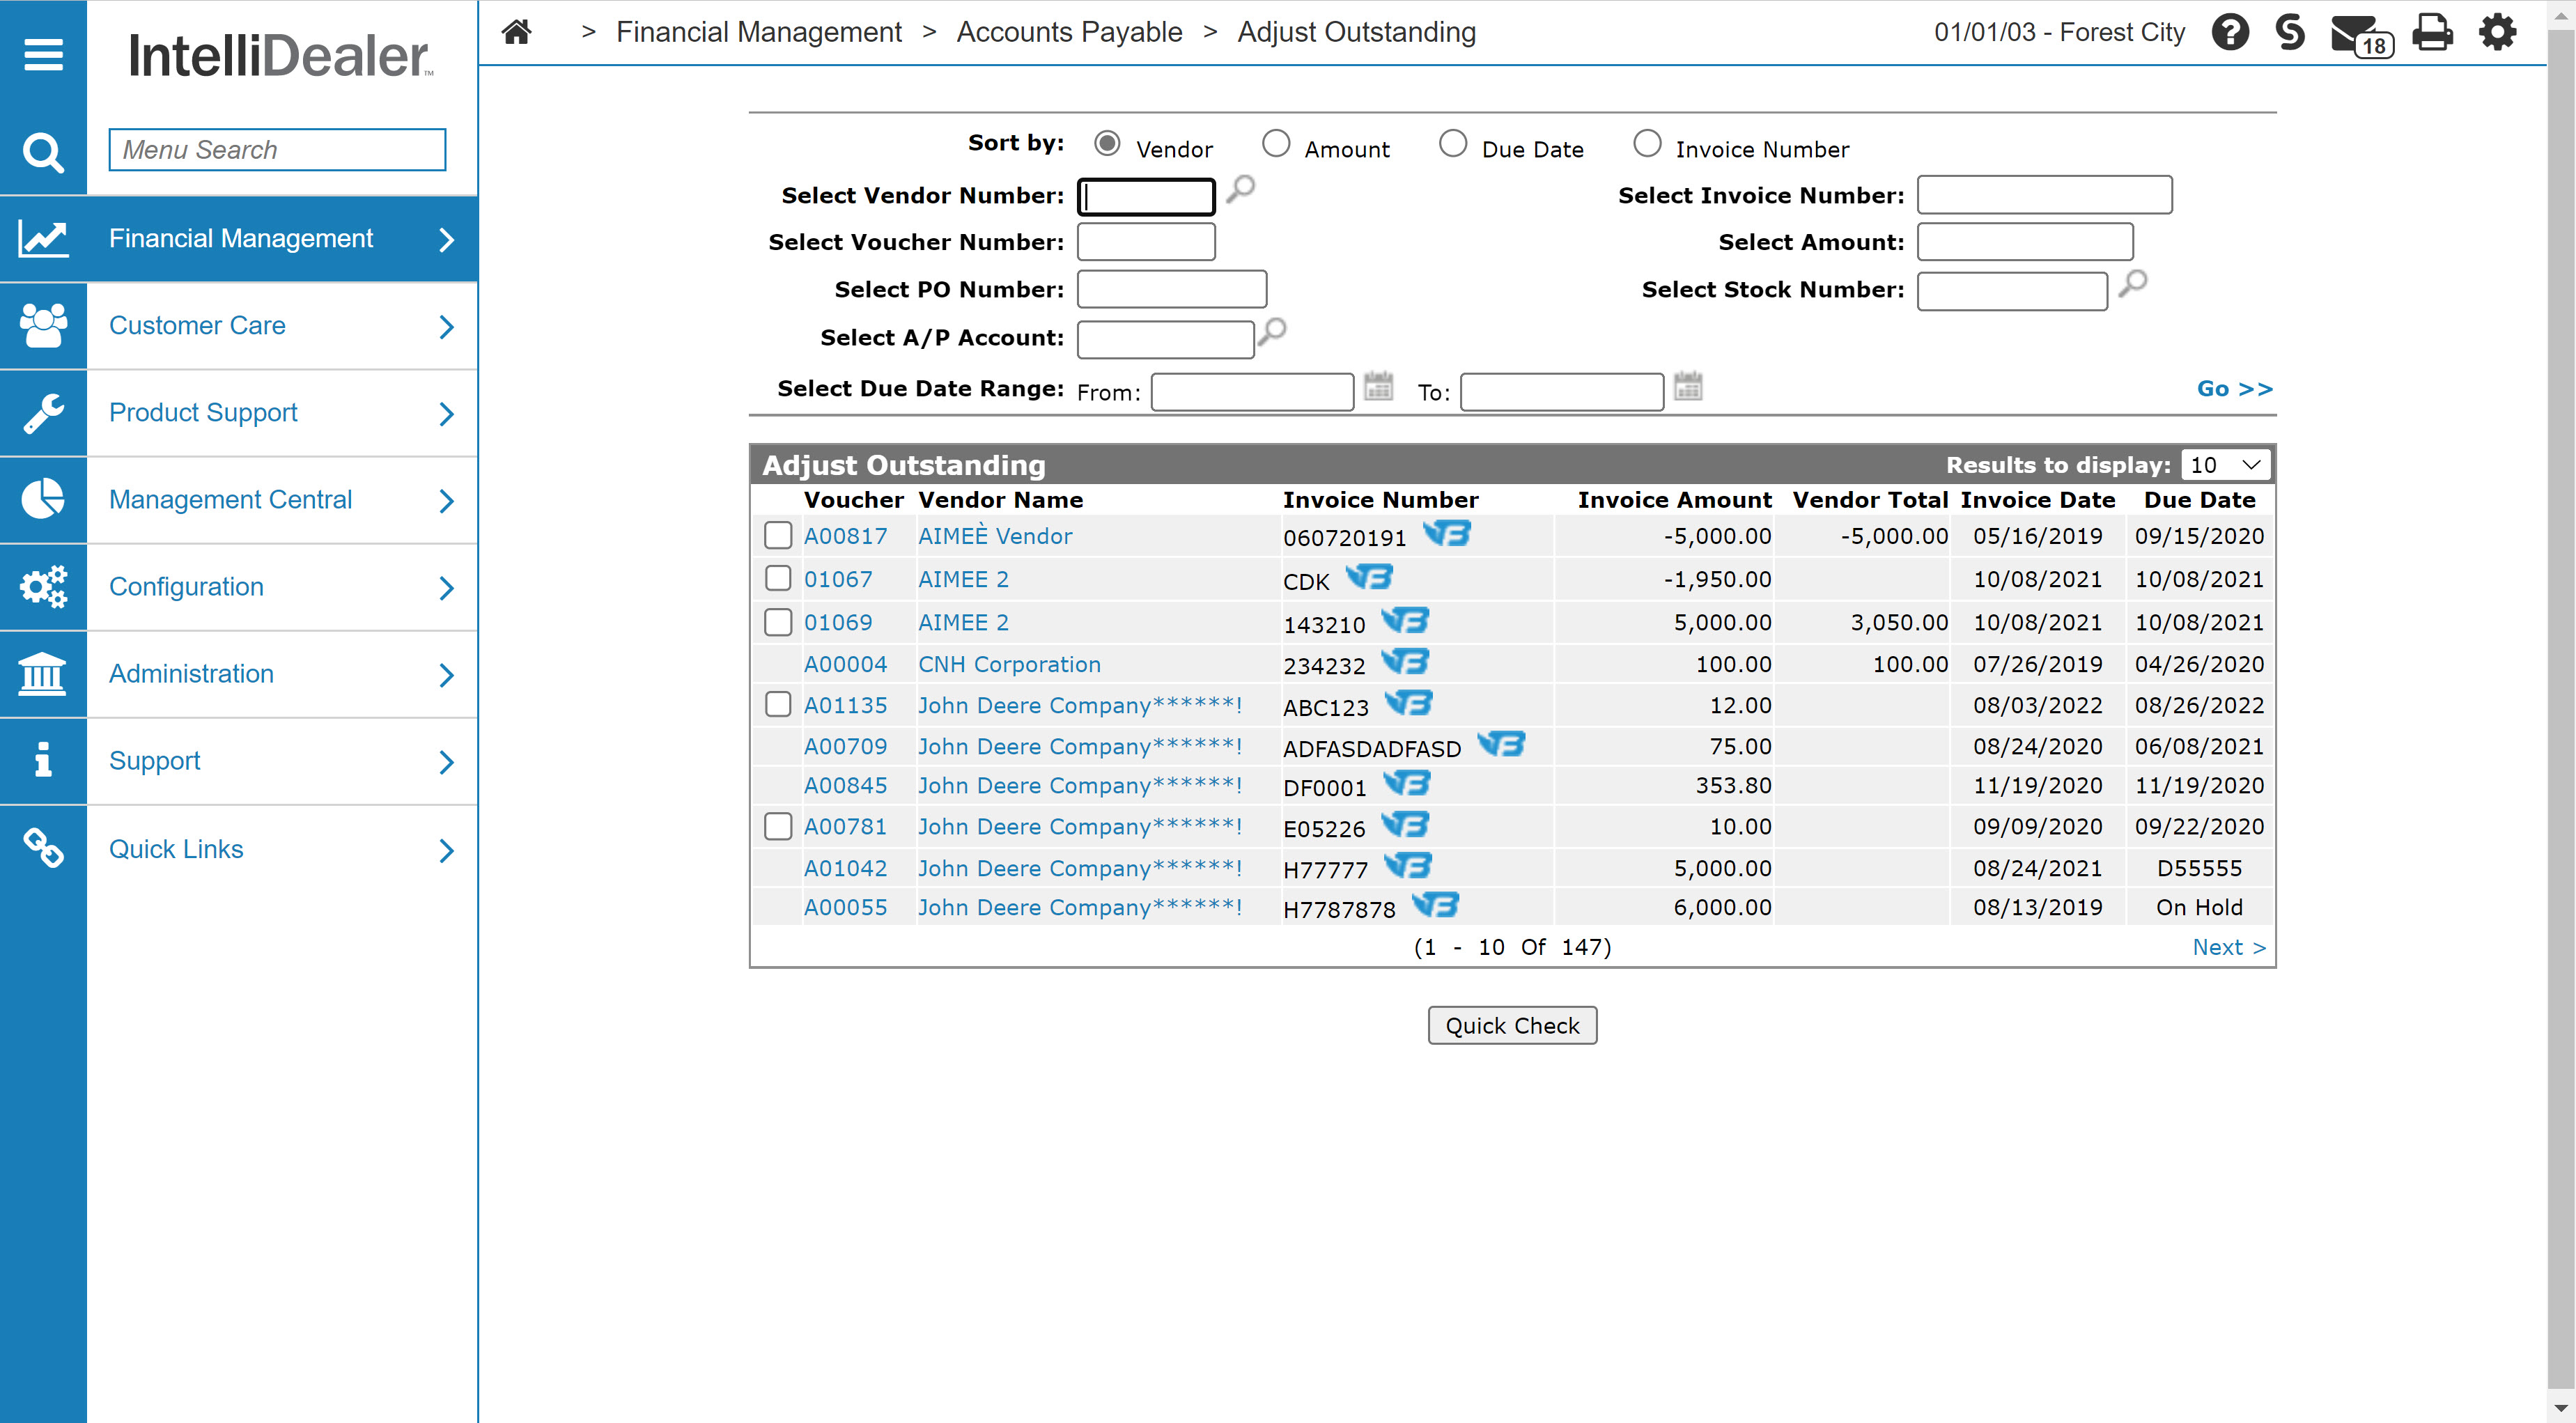Click invoice icon beside ADFASDADFASD

click(1501, 744)
